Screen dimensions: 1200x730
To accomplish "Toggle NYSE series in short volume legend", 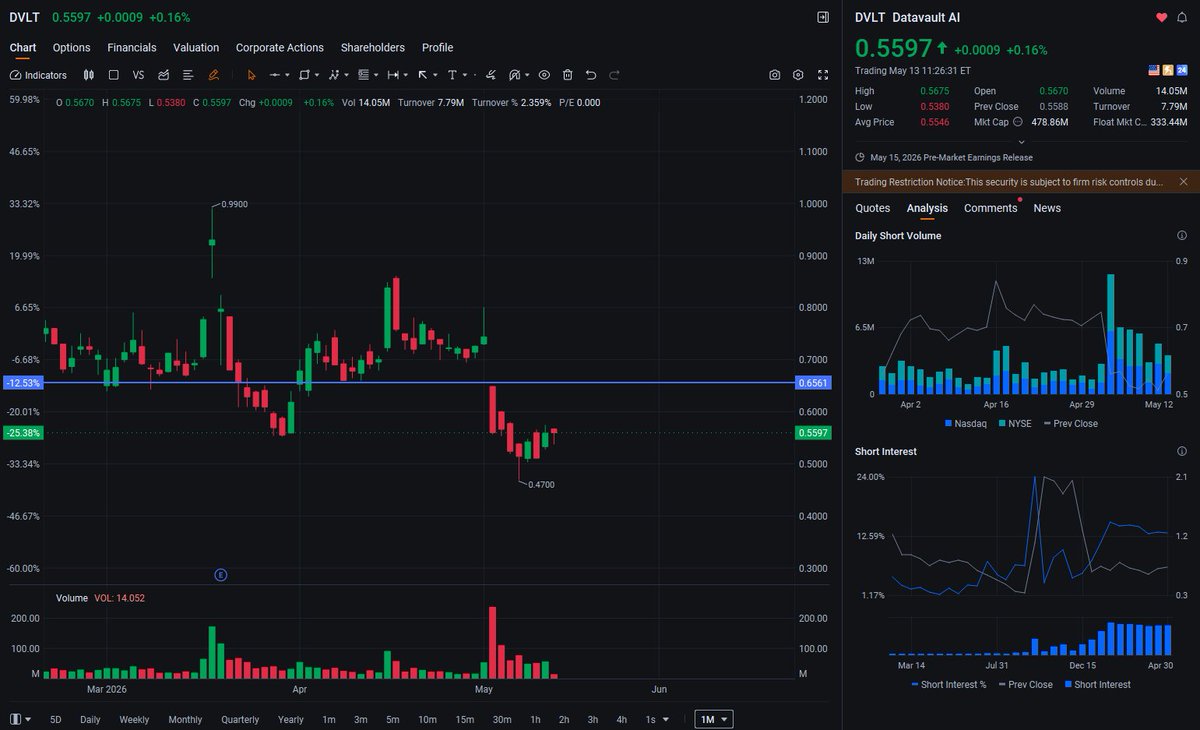I will click(x=1014, y=424).
